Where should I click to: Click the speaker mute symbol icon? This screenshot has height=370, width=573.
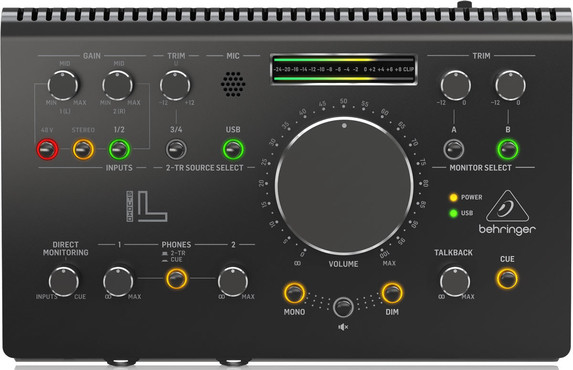(343, 327)
